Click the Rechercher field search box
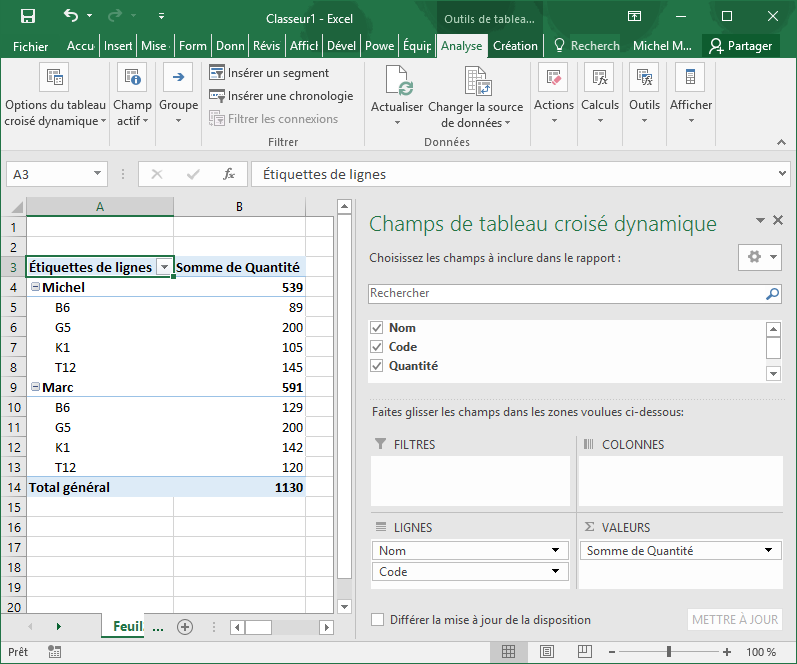This screenshot has height=664, width=797. click(x=566, y=294)
